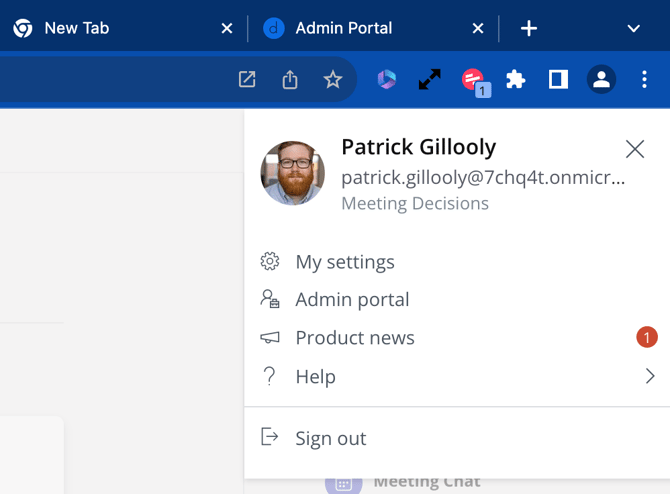Toggle the browser side panel
The height and width of the screenshot is (494, 670).
pyautogui.click(x=558, y=80)
